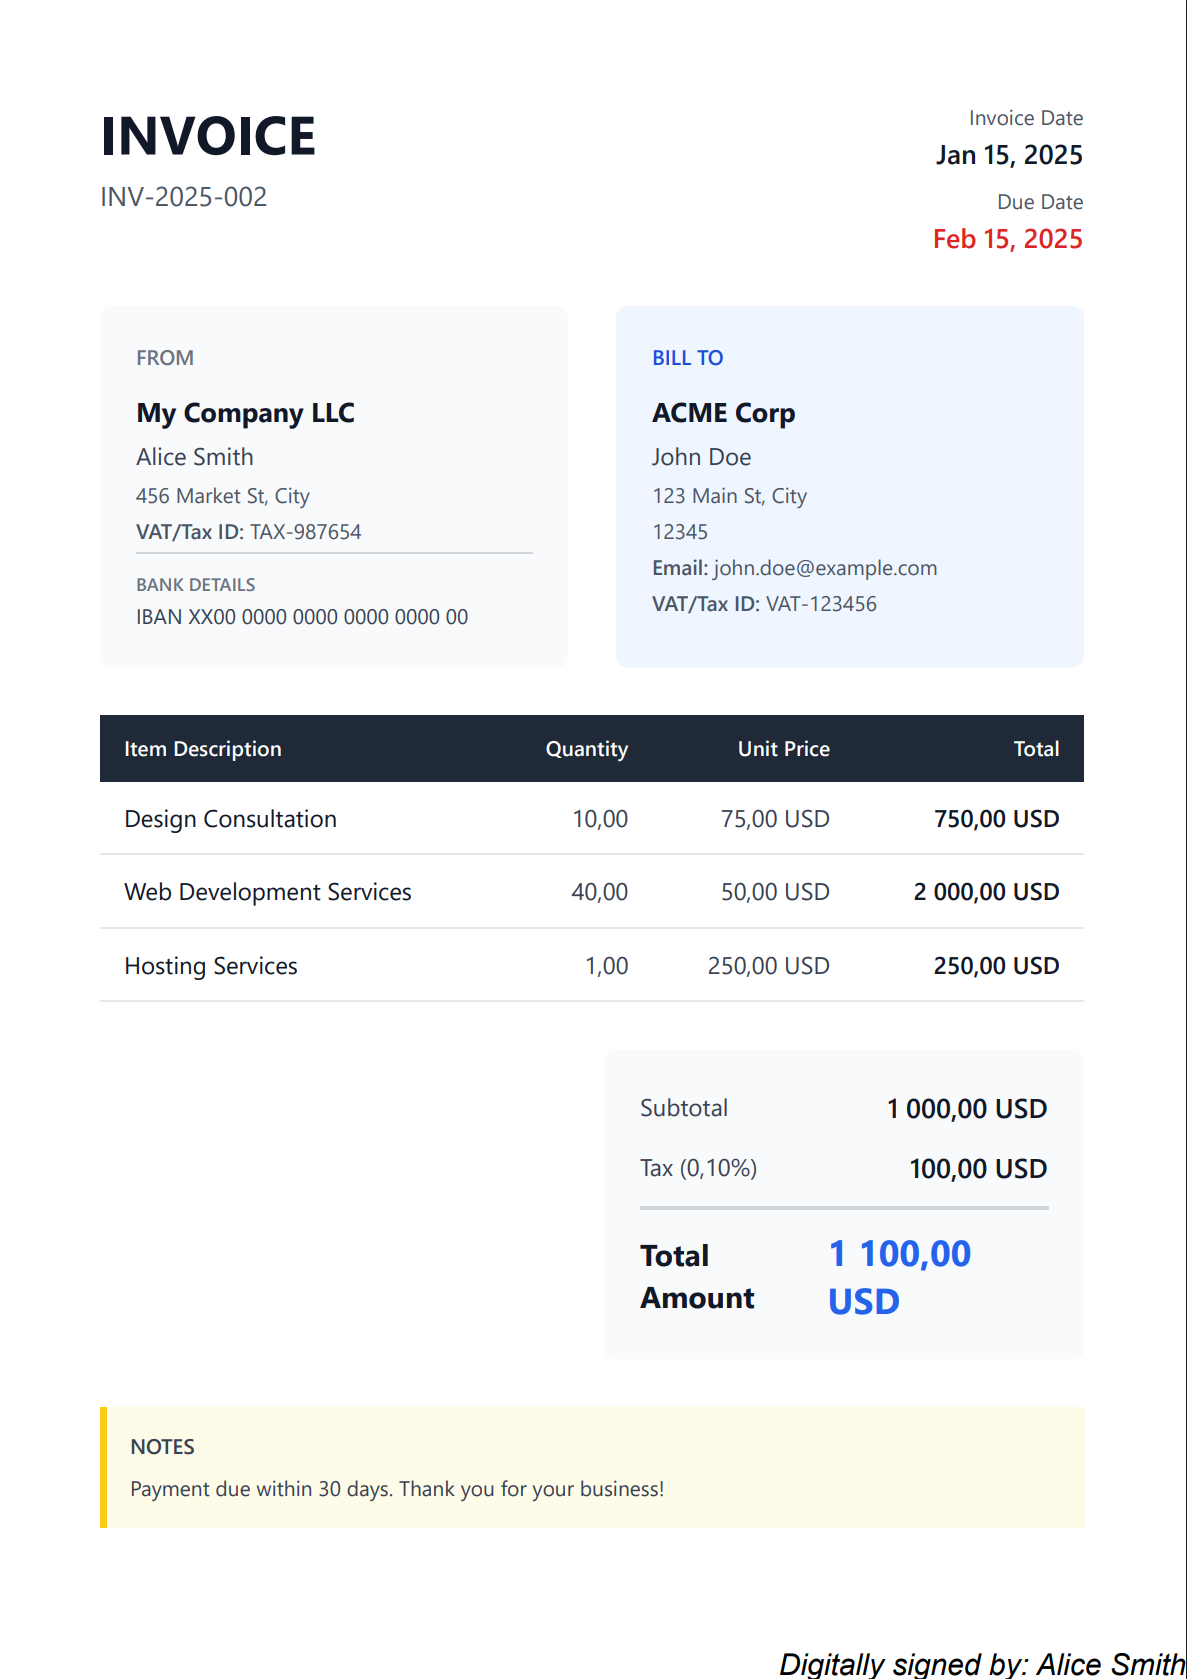The width and height of the screenshot is (1187, 1679).
Task: Select invoice number INV-2025-002
Action: coord(183,197)
